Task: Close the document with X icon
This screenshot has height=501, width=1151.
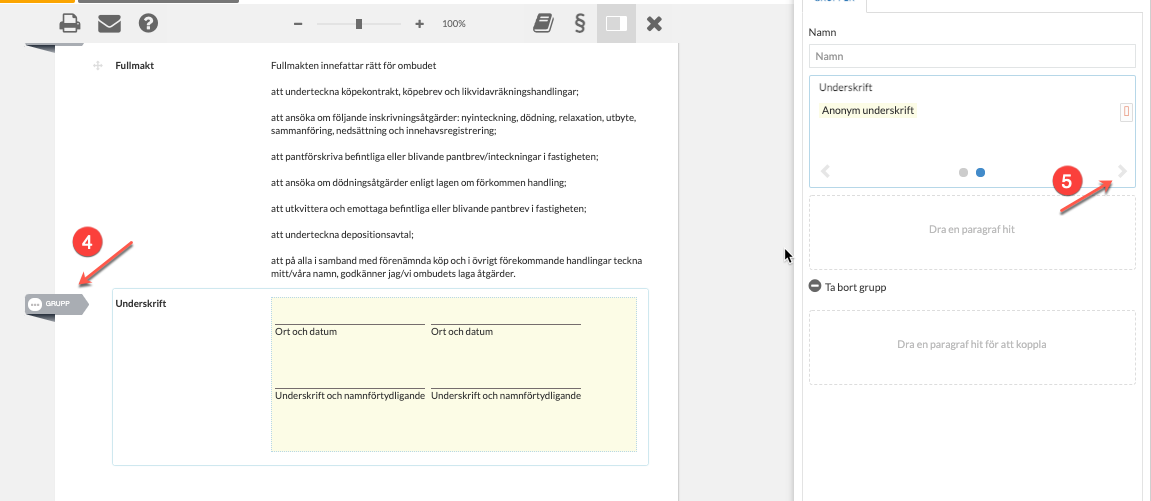Action: [654, 23]
